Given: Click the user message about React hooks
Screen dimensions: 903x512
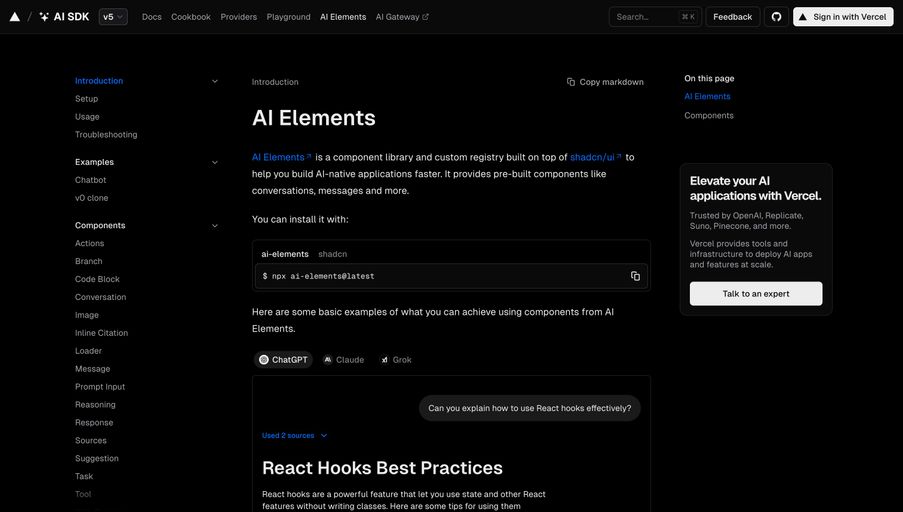Looking at the screenshot, I should click(x=530, y=408).
